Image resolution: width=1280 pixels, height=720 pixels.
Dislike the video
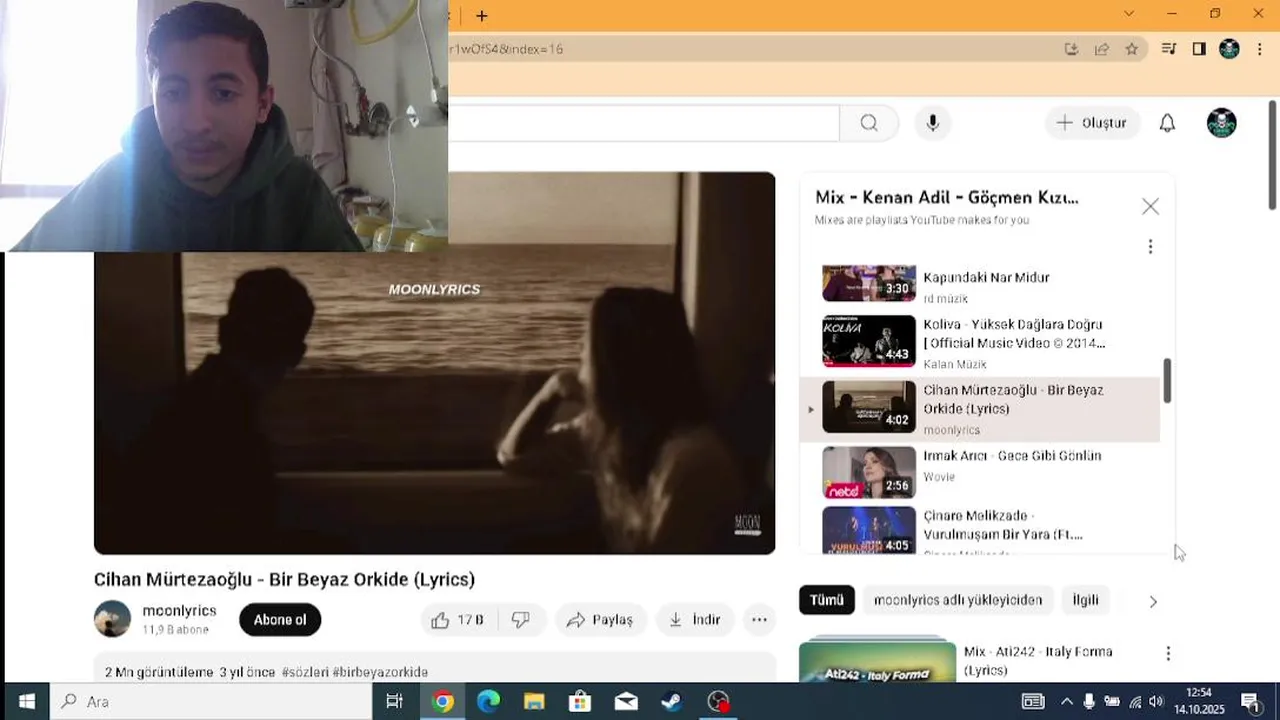coord(521,620)
